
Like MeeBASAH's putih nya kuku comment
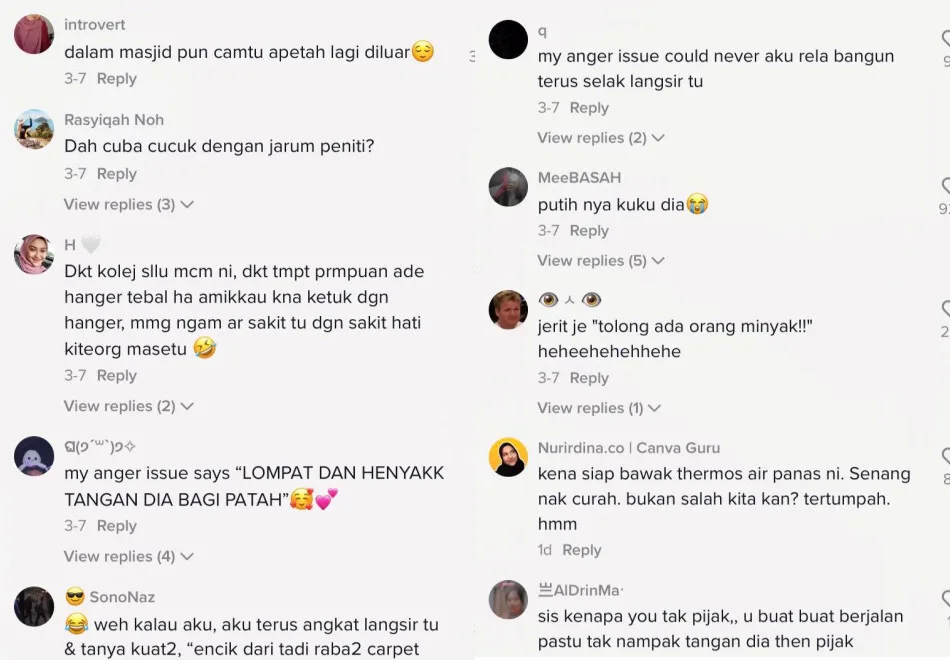pos(945,186)
